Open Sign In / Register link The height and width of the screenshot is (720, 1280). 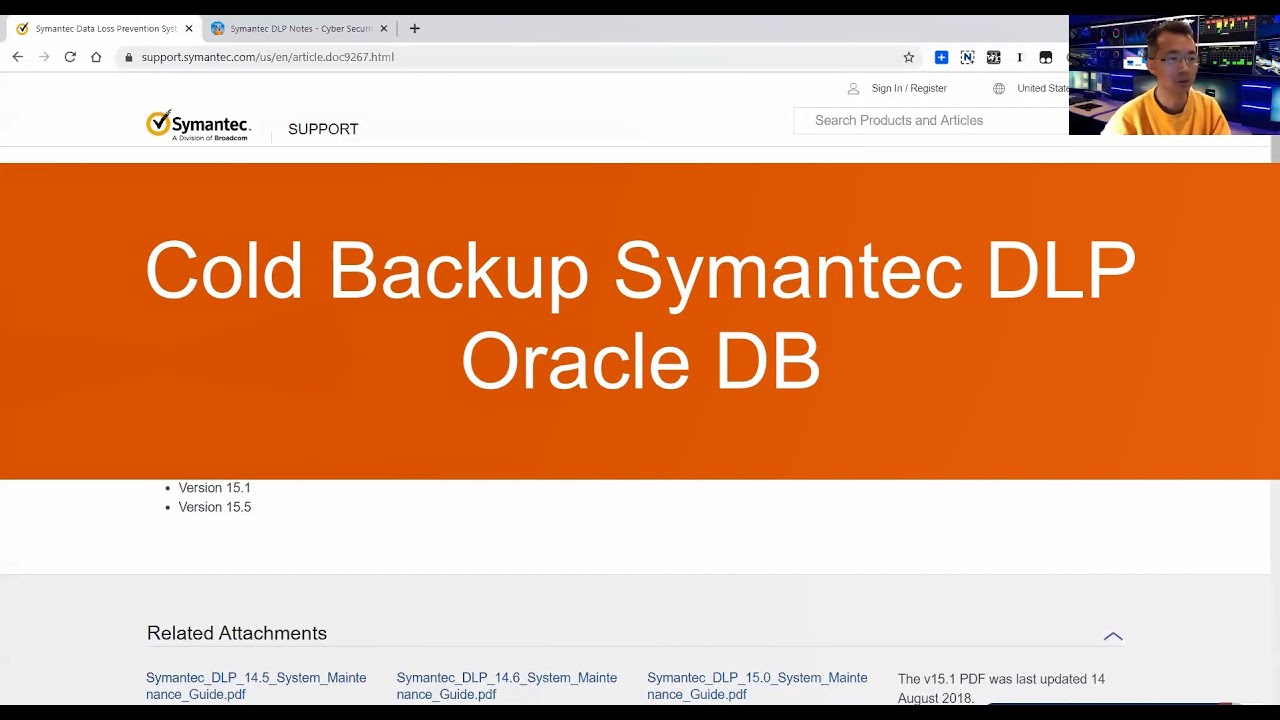[x=909, y=88]
